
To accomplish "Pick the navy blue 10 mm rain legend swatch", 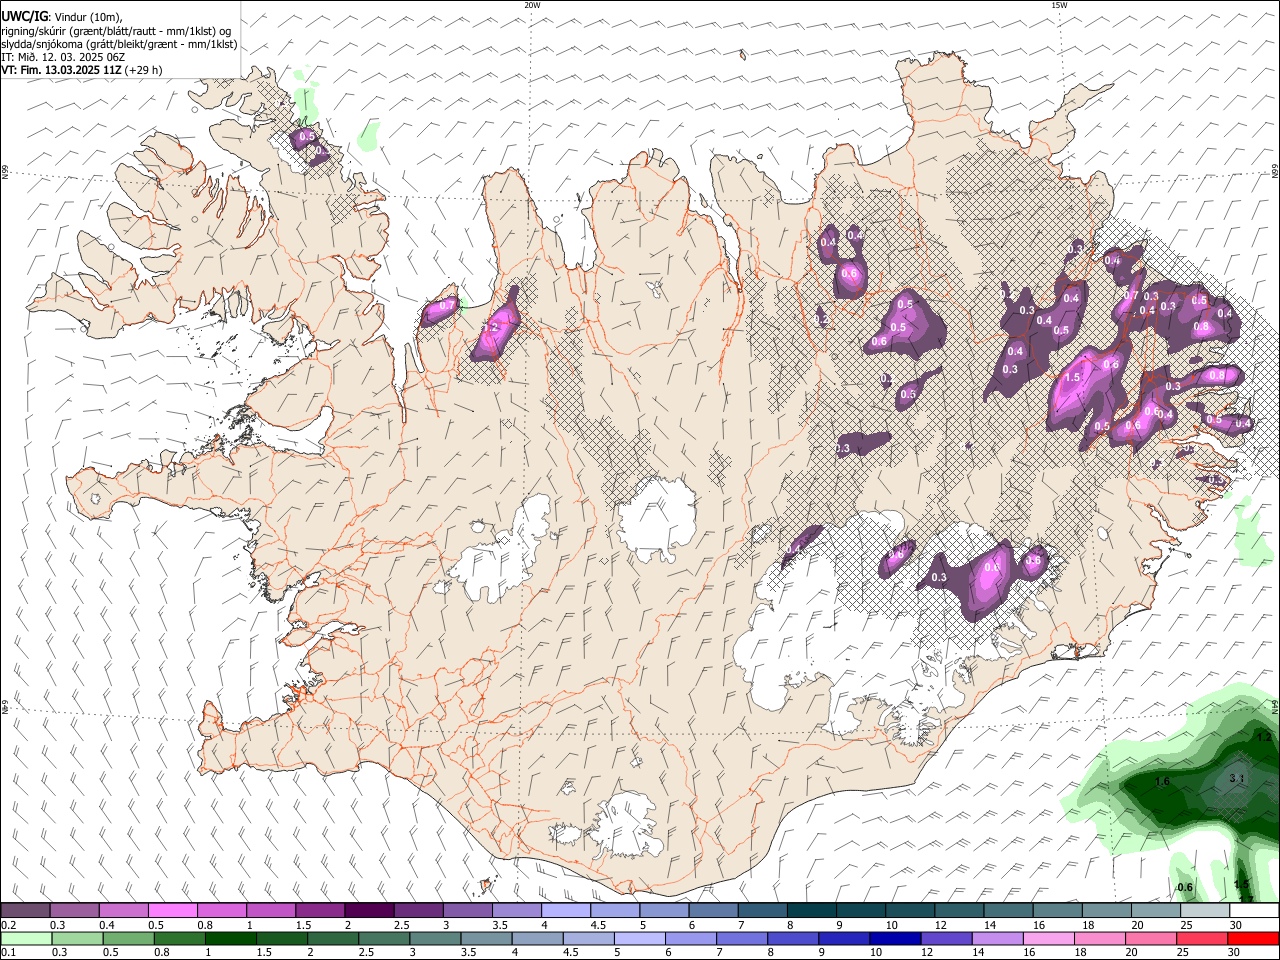I will 894,939.
